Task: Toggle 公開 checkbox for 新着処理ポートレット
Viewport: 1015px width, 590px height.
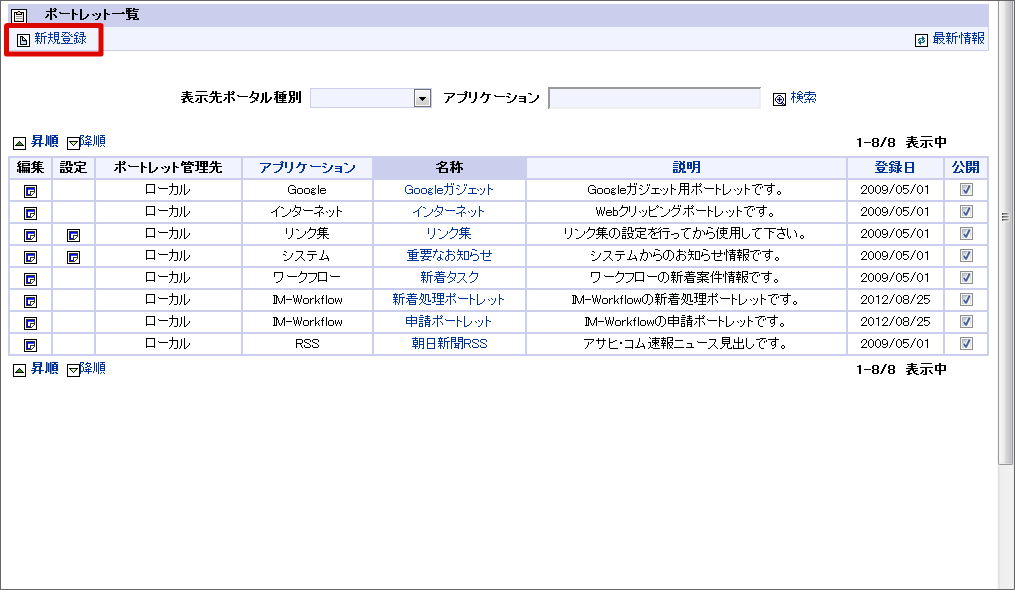Action: (966, 300)
